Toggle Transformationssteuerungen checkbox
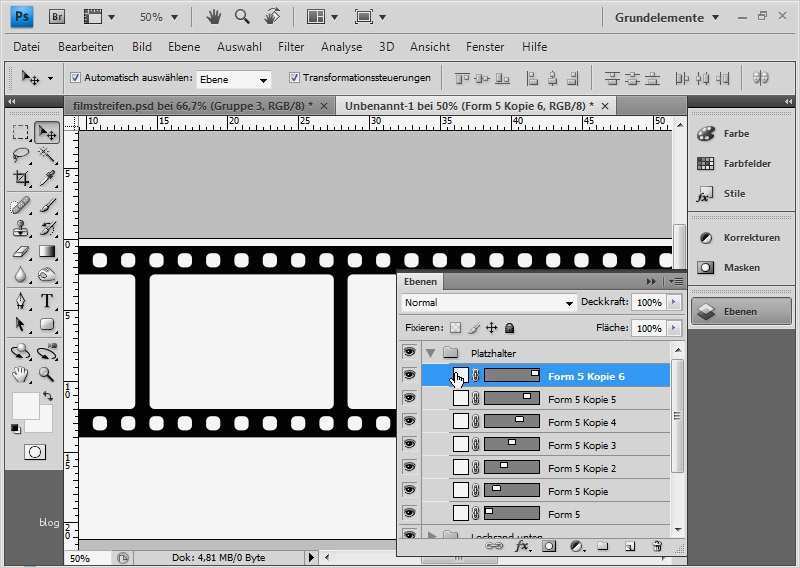Viewport: 800px width, 568px height. pos(294,78)
